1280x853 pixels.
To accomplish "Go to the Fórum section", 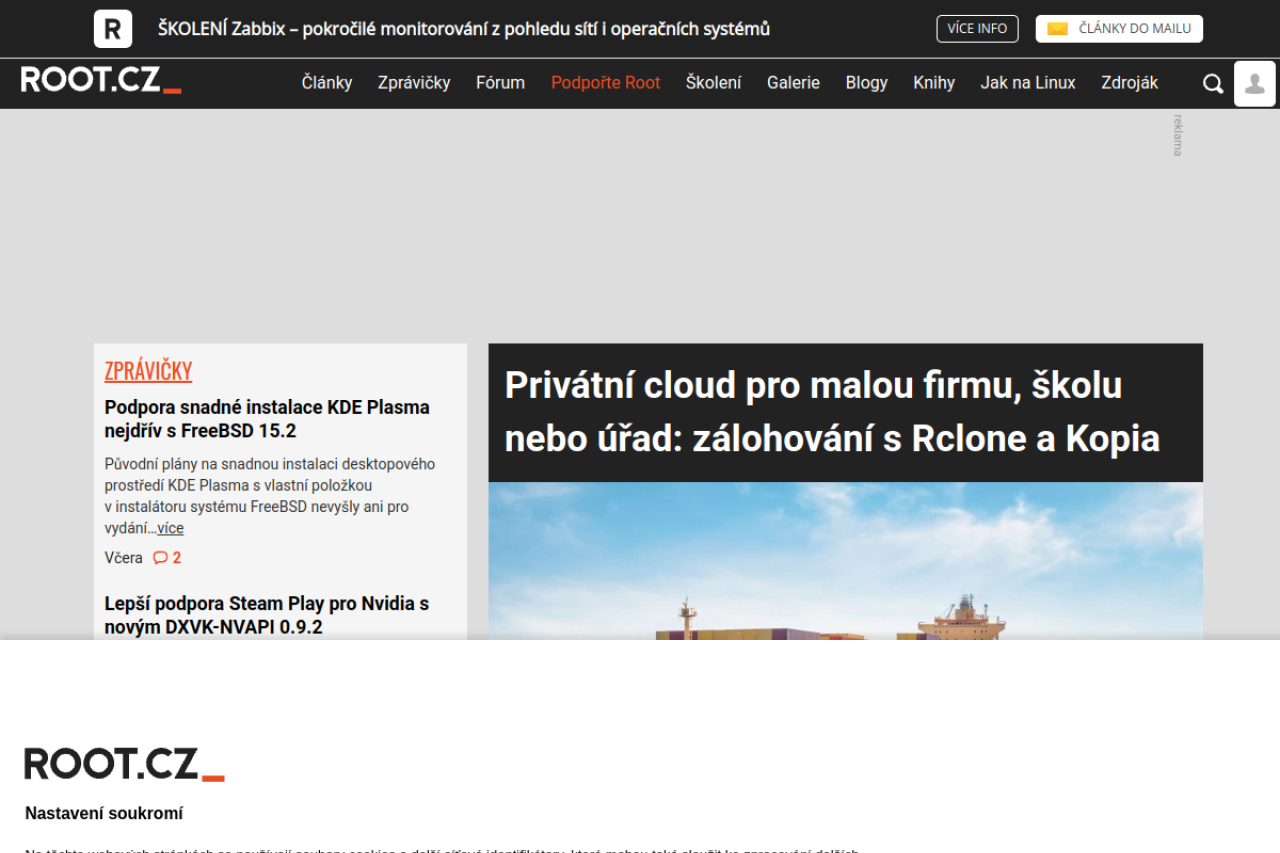I will [x=500, y=83].
